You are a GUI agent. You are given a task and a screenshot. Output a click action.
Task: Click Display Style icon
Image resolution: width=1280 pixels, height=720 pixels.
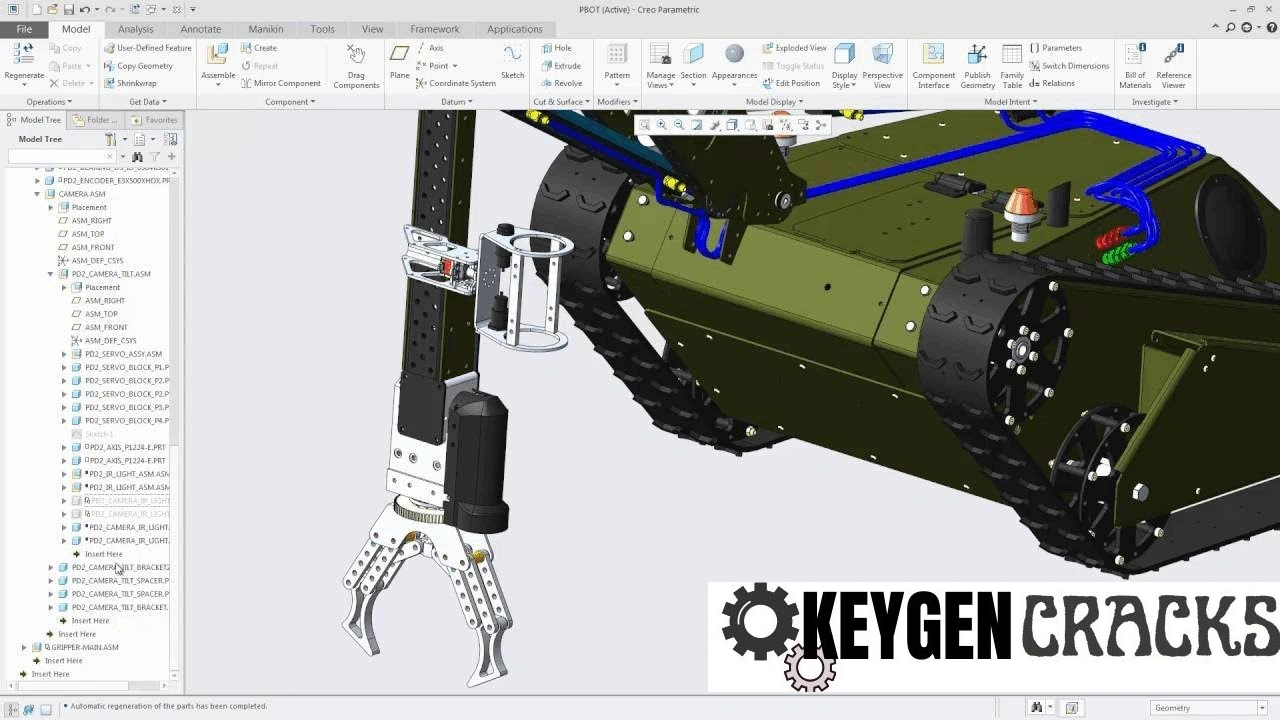coord(845,55)
